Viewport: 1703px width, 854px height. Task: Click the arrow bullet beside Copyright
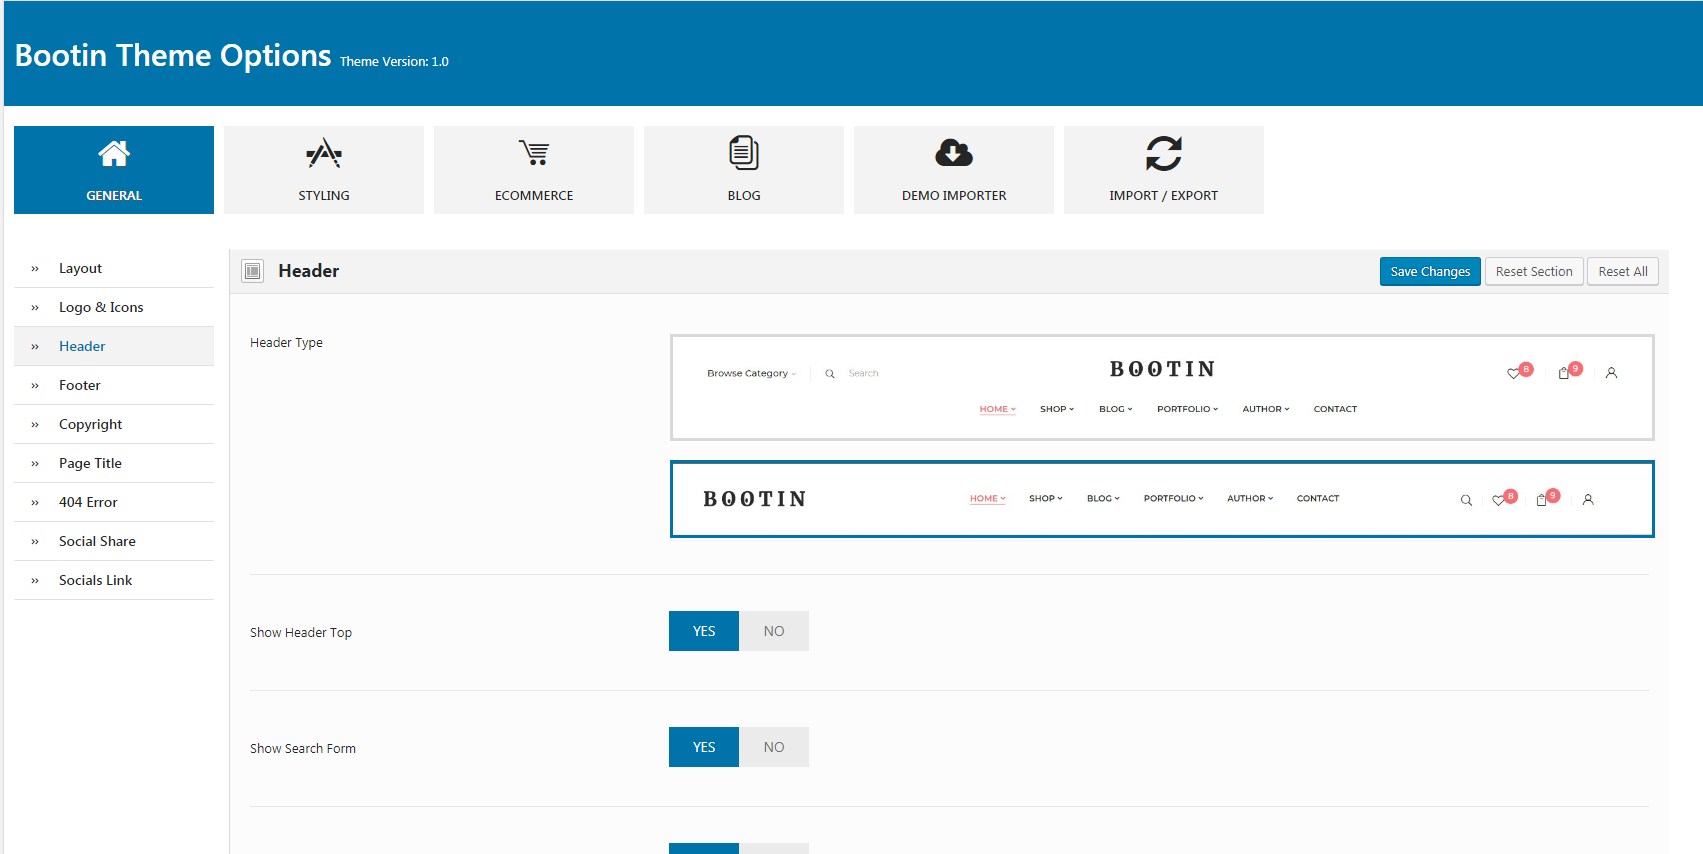pos(35,424)
